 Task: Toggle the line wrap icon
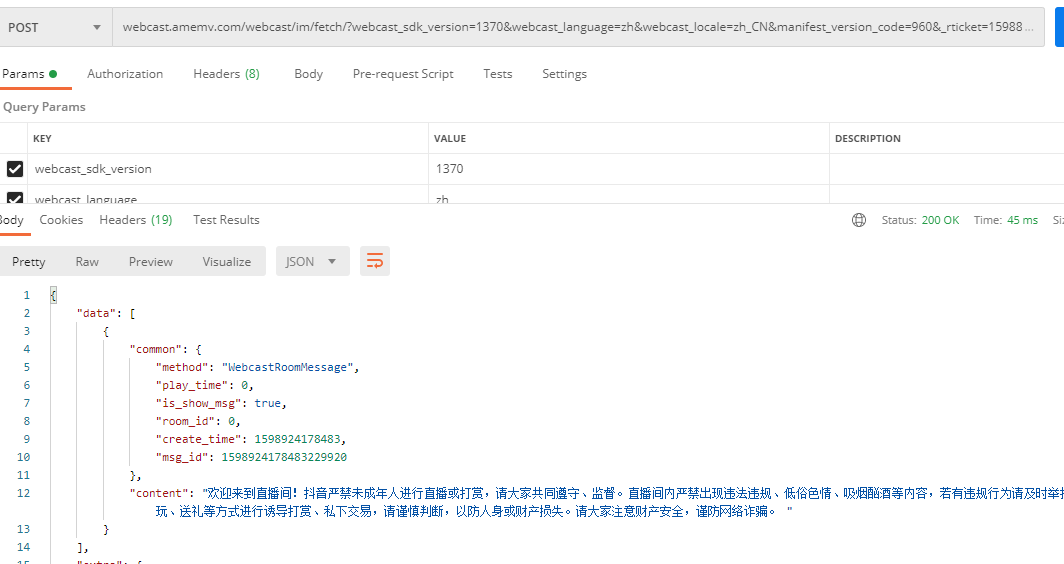(x=375, y=261)
